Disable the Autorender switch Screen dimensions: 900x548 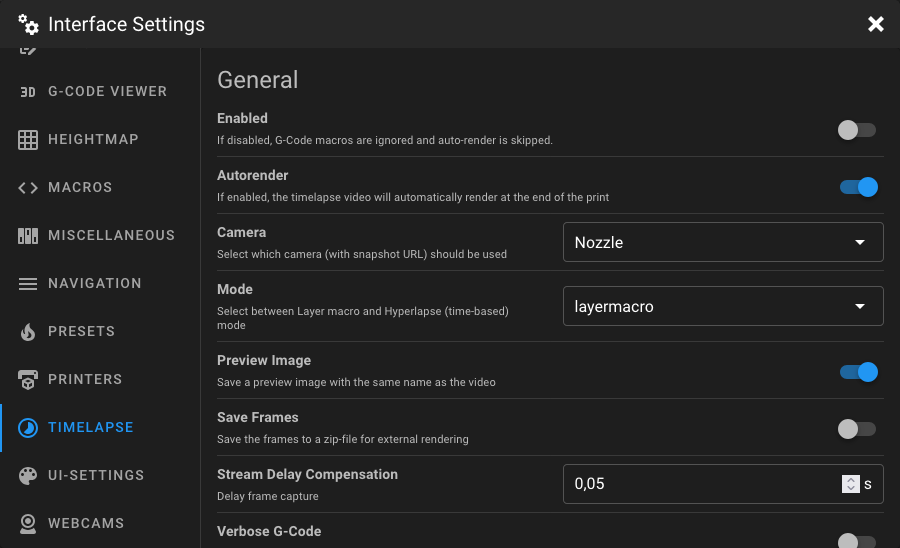(859, 187)
